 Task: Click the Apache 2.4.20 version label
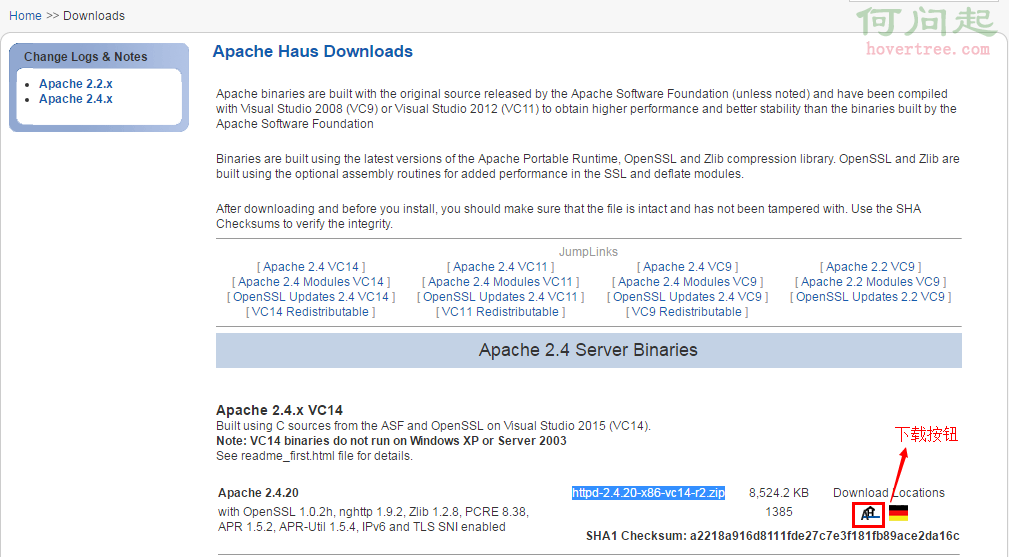click(x=258, y=493)
